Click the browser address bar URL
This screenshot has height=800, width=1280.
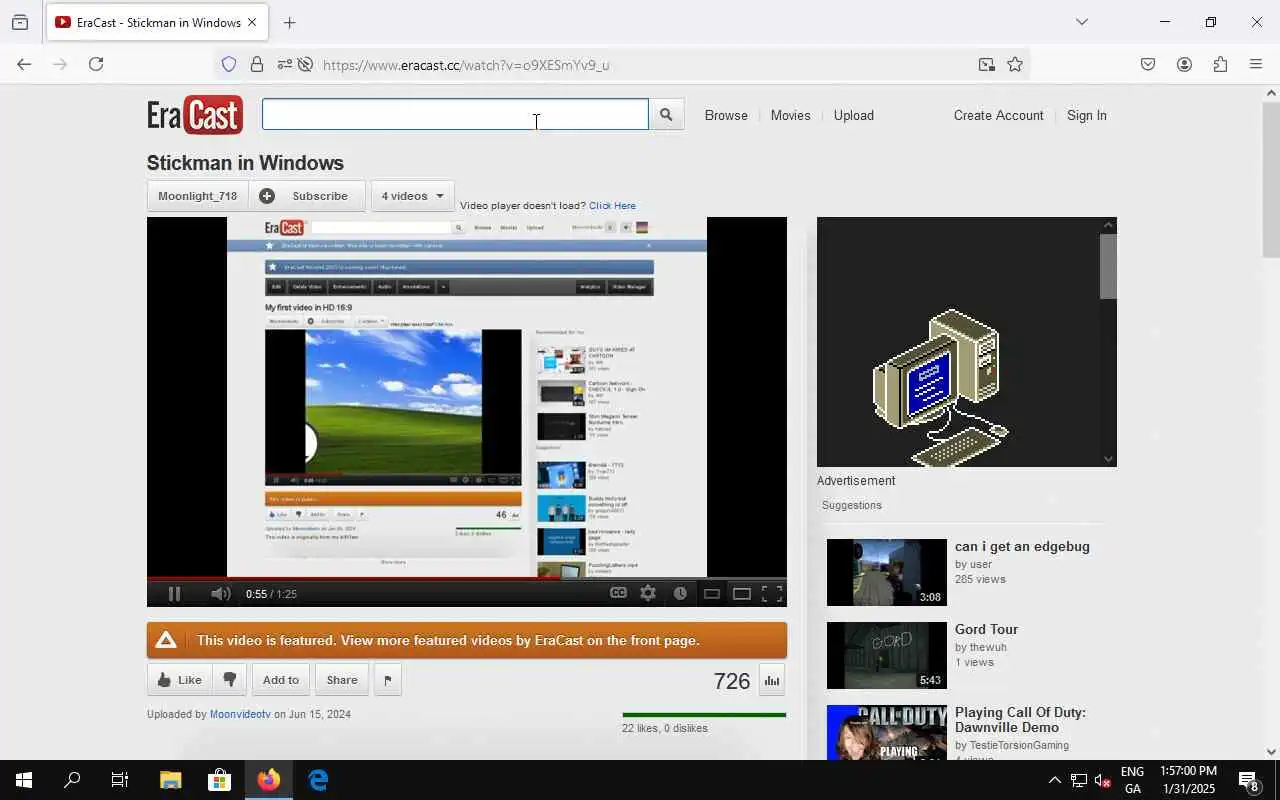(466, 65)
